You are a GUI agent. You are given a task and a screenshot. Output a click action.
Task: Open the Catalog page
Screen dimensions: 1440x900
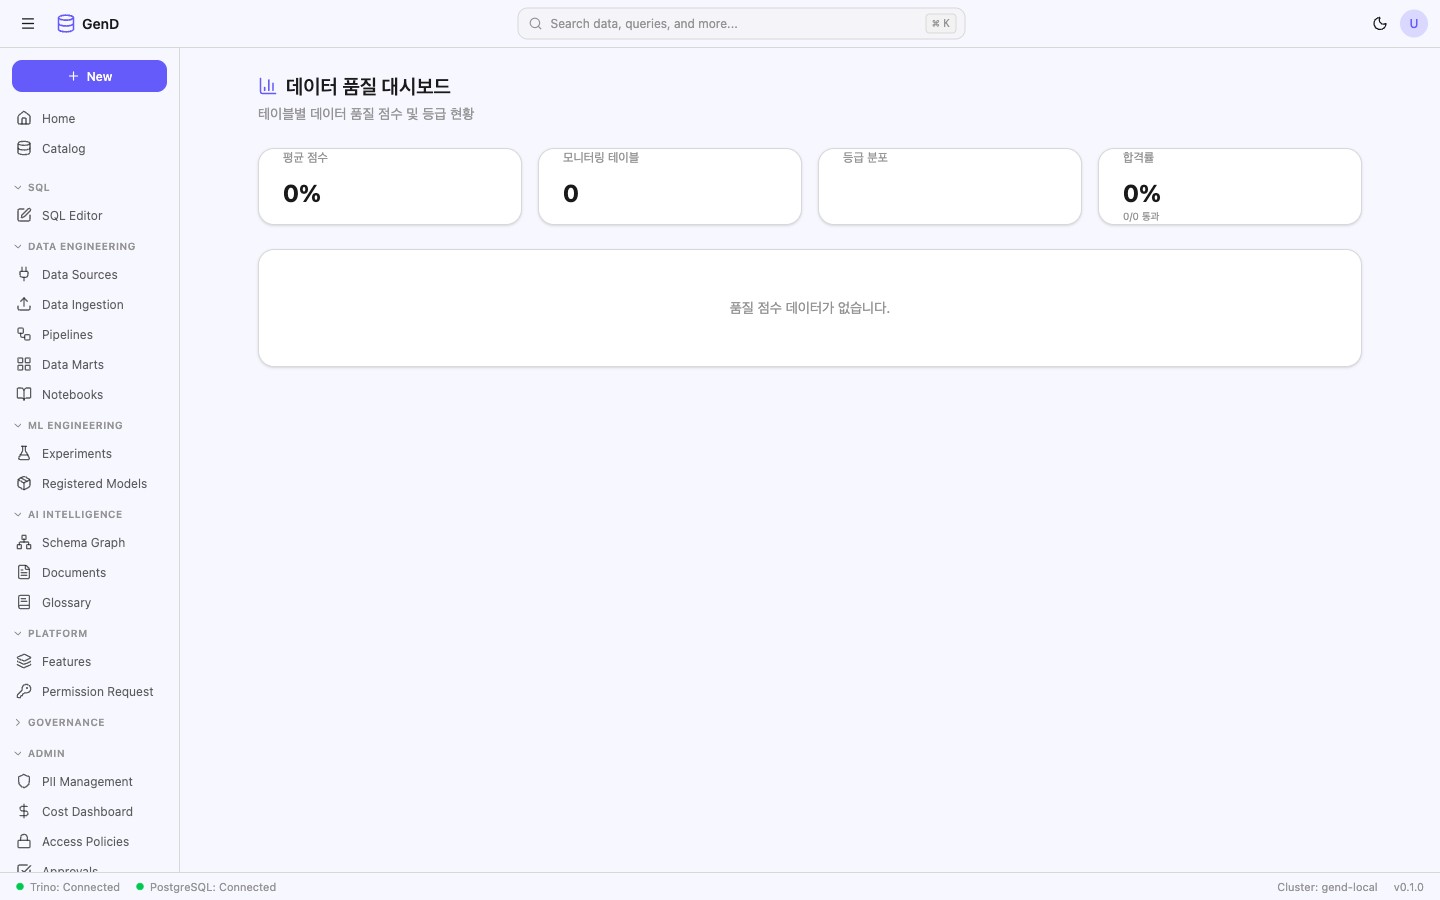pyautogui.click(x=63, y=149)
